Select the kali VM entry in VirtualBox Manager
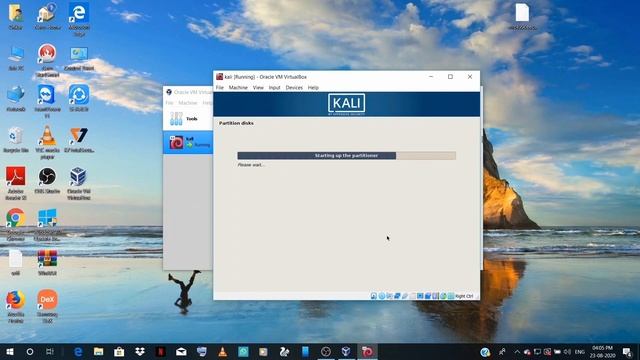The image size is (640, 360). tap(188, 142)
